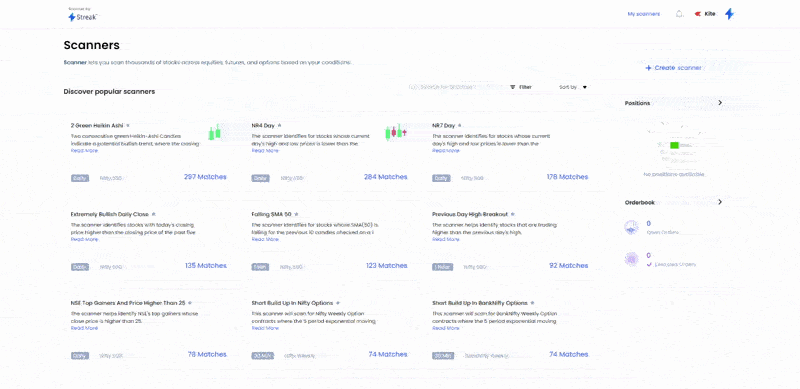Viewport: 800px width, 389px height.
Task: Open 297 Matches for 2 Green Heikin Ashi
Action: coord(205,177)
